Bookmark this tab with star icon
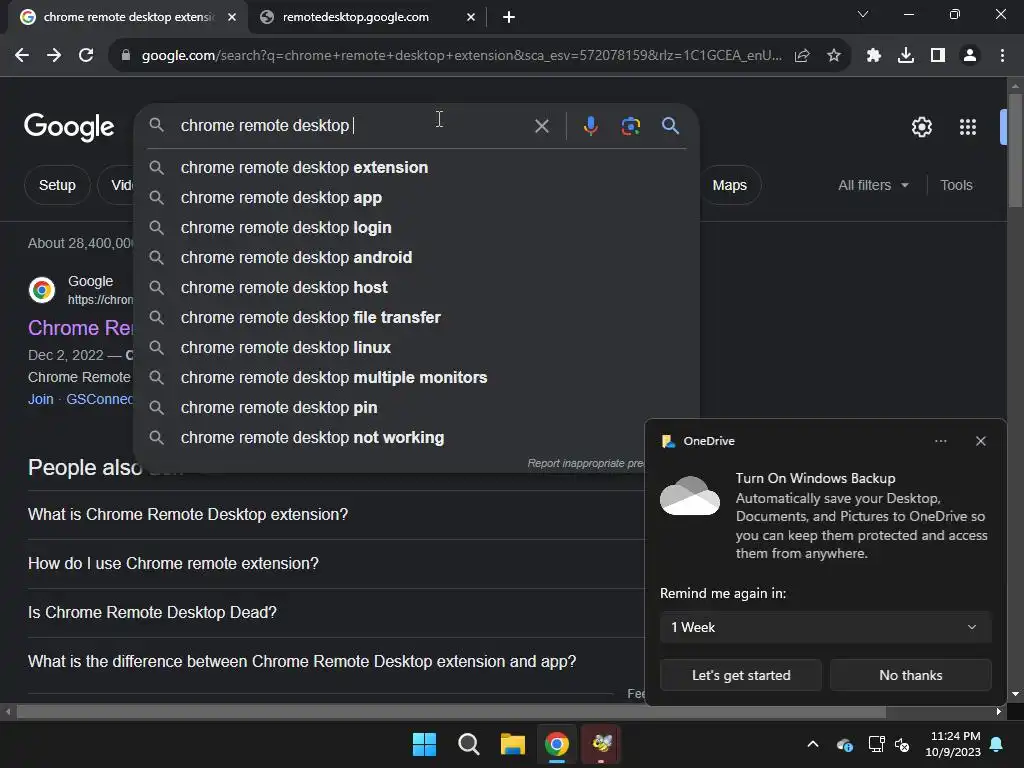Viewport: 1024px width, 768px height. 834,56
